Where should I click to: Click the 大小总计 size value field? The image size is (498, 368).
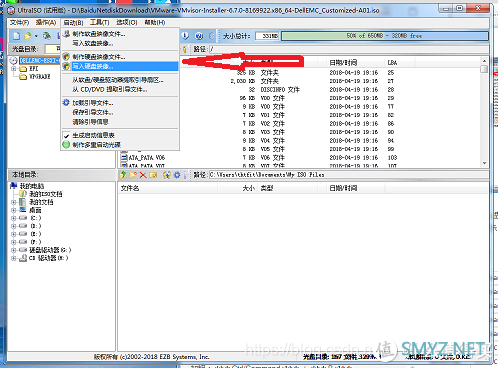tap(267, 36)
